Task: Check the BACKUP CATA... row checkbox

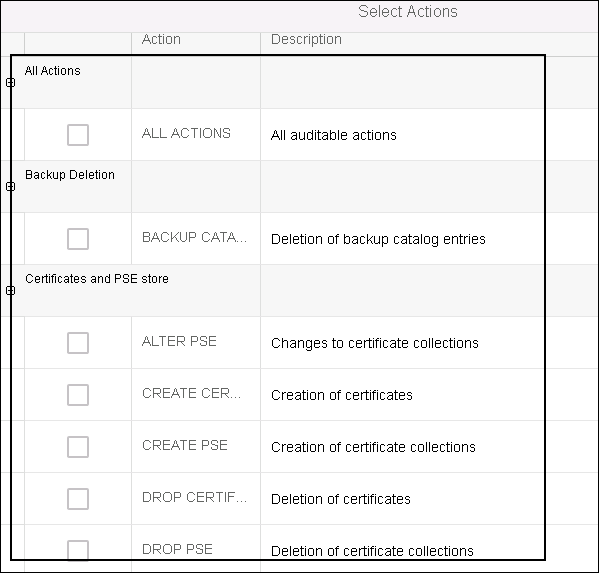Action: (78, 239)
